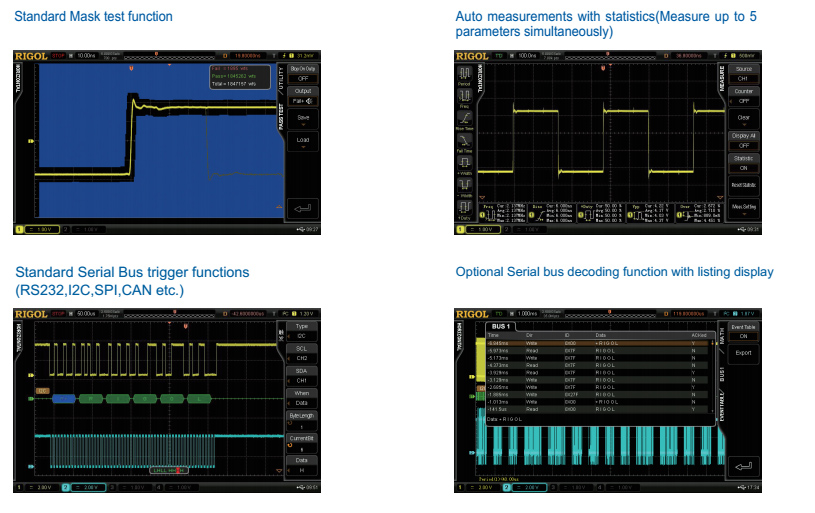The image size is (815, 513).
Task: Open the Save submenu in Pass Test
Action: (x=303, y=118)
